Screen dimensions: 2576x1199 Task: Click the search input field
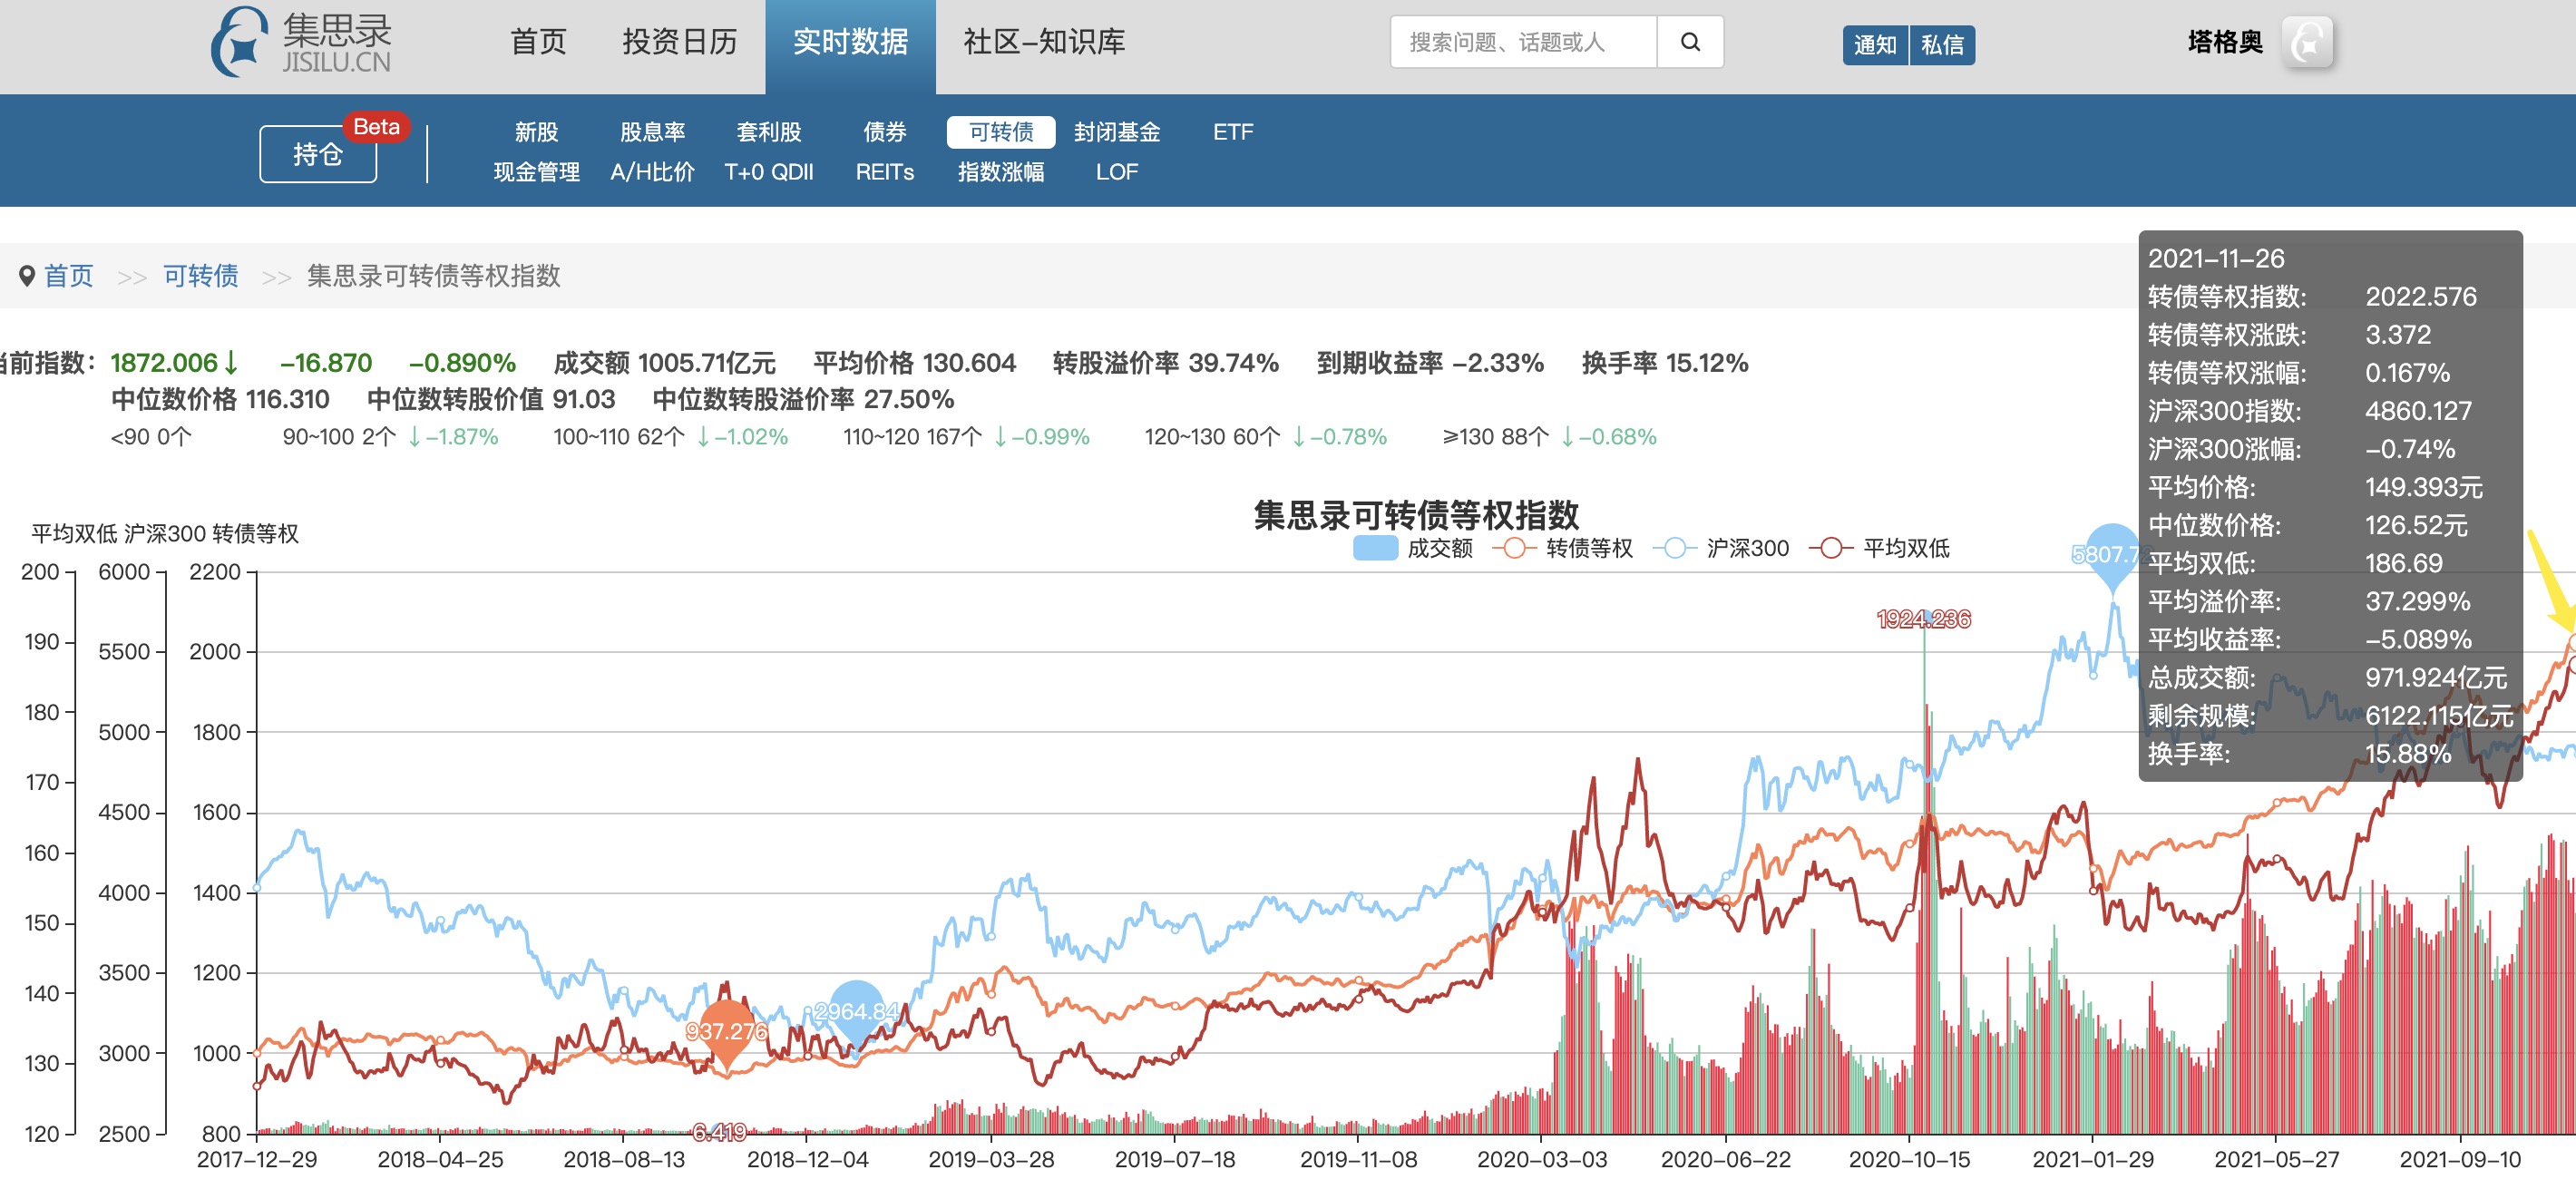pyautogui.click(x=1522, y=42)
